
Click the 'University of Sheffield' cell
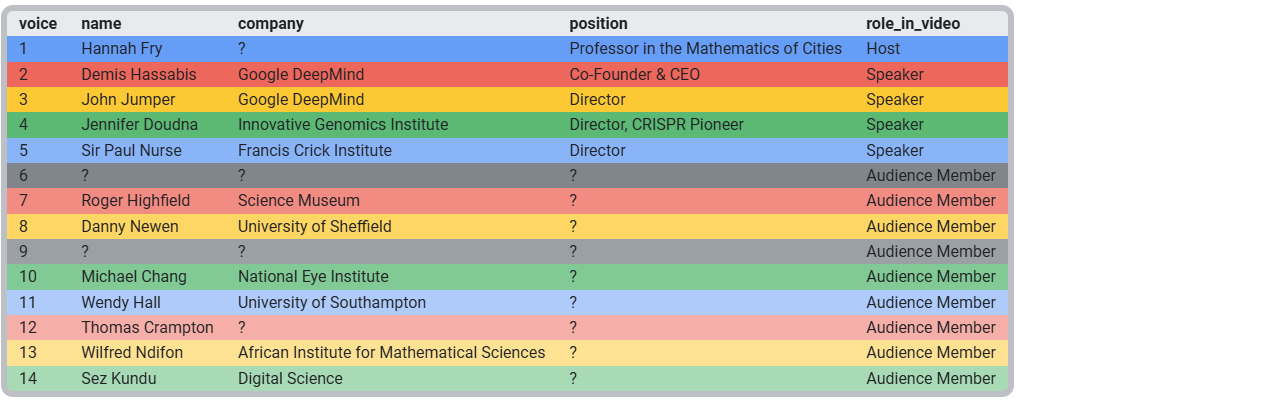tap(315, 226)
